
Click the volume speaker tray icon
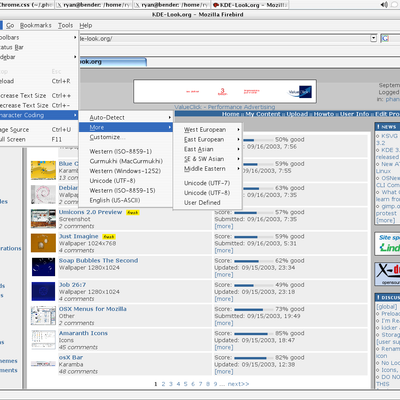point(384,5)
